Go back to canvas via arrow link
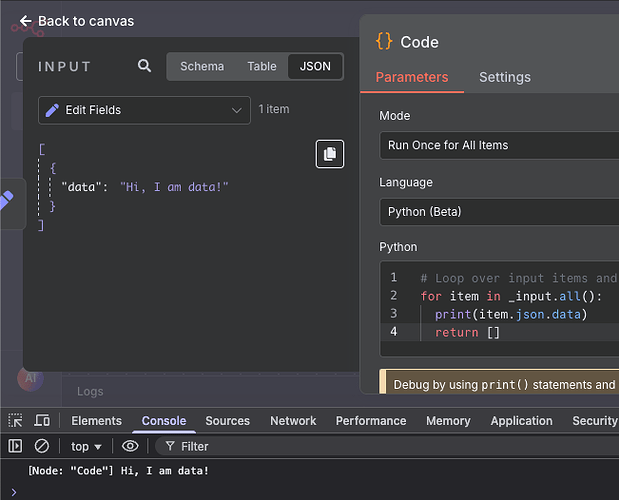Viewport: 619px width, 500px height. [x=77, y=21]
